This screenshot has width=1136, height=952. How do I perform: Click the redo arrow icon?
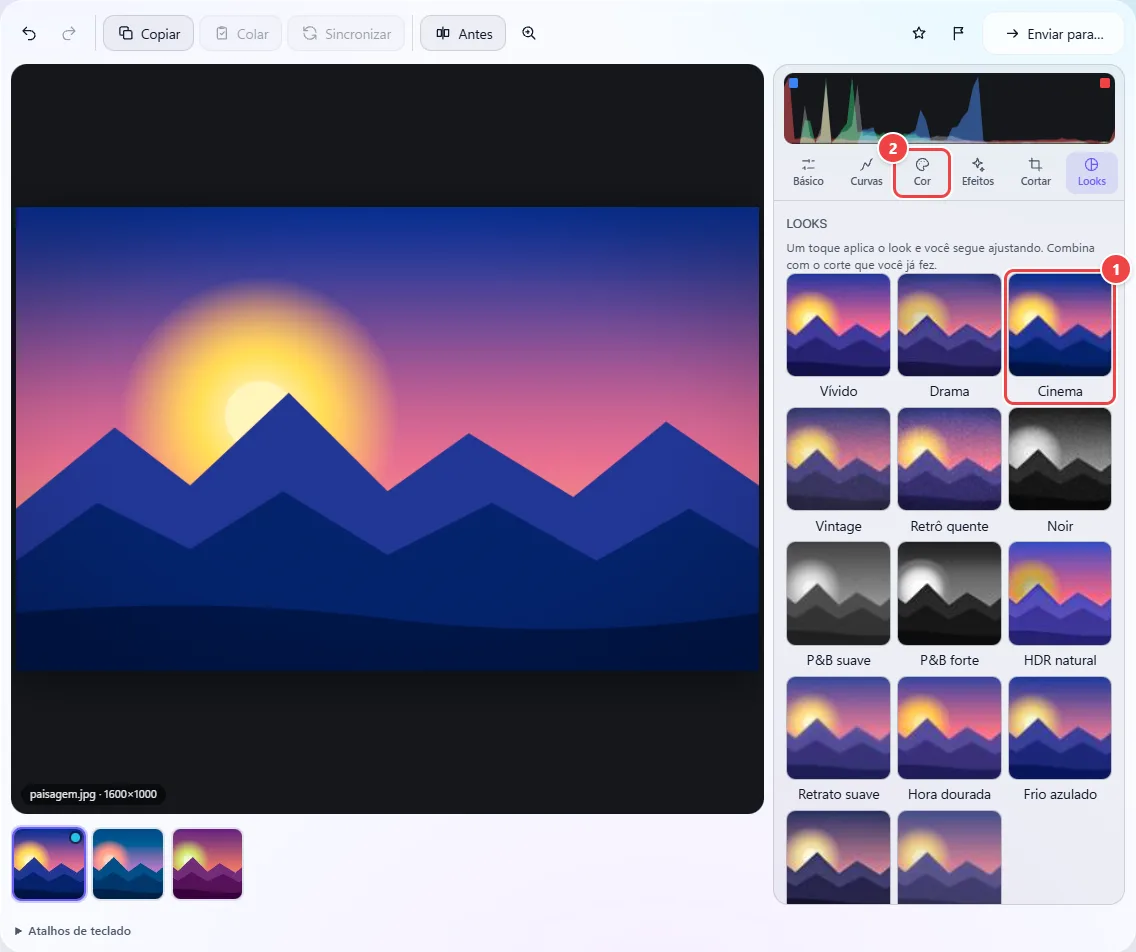[x=69, y=33]
